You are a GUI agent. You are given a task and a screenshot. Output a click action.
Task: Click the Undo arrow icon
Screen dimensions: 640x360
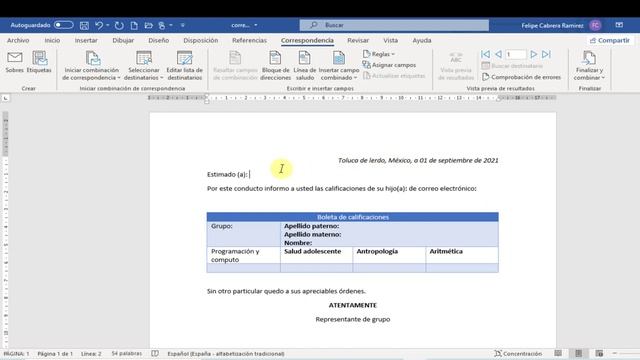click(x=99, y=25)
